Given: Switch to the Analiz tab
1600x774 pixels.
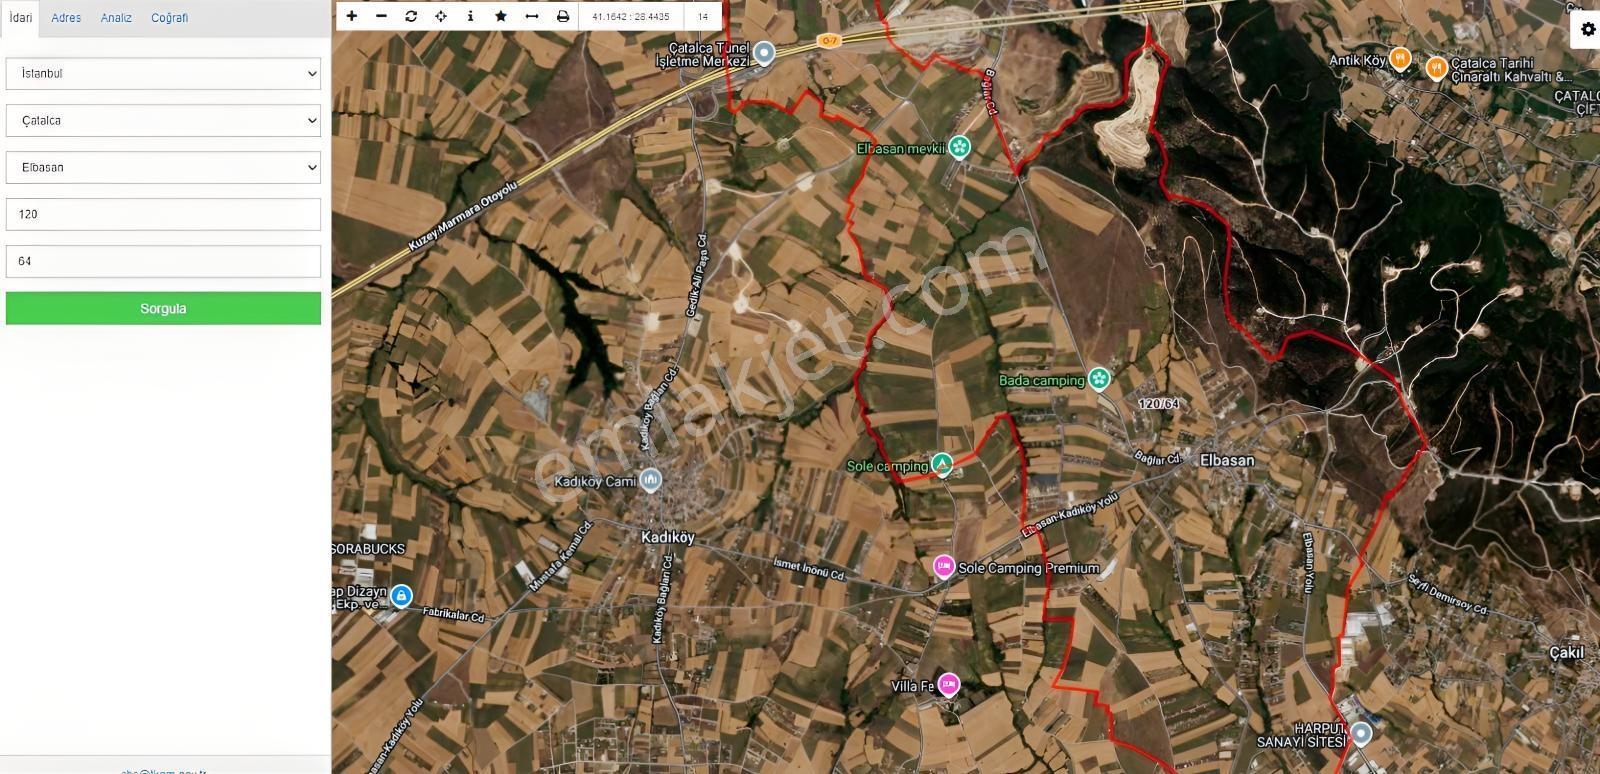Looking at the screenshot, I should 116,18.
